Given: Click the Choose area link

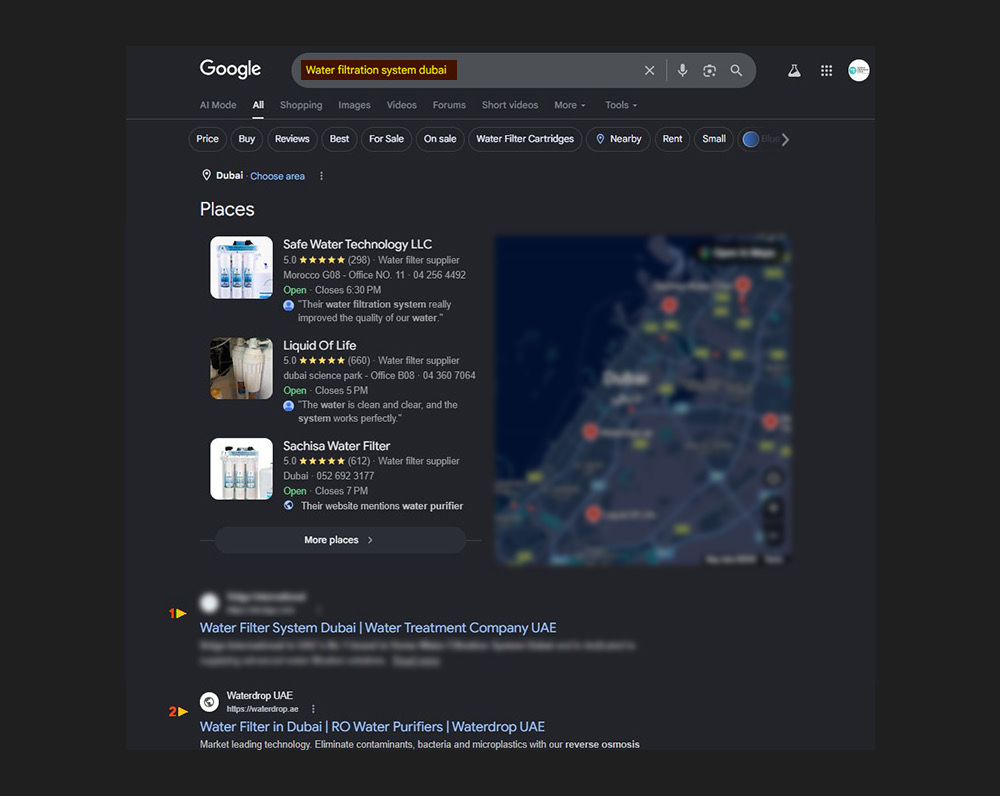Looking at the screenshot, I should click(x=277, y=176).
